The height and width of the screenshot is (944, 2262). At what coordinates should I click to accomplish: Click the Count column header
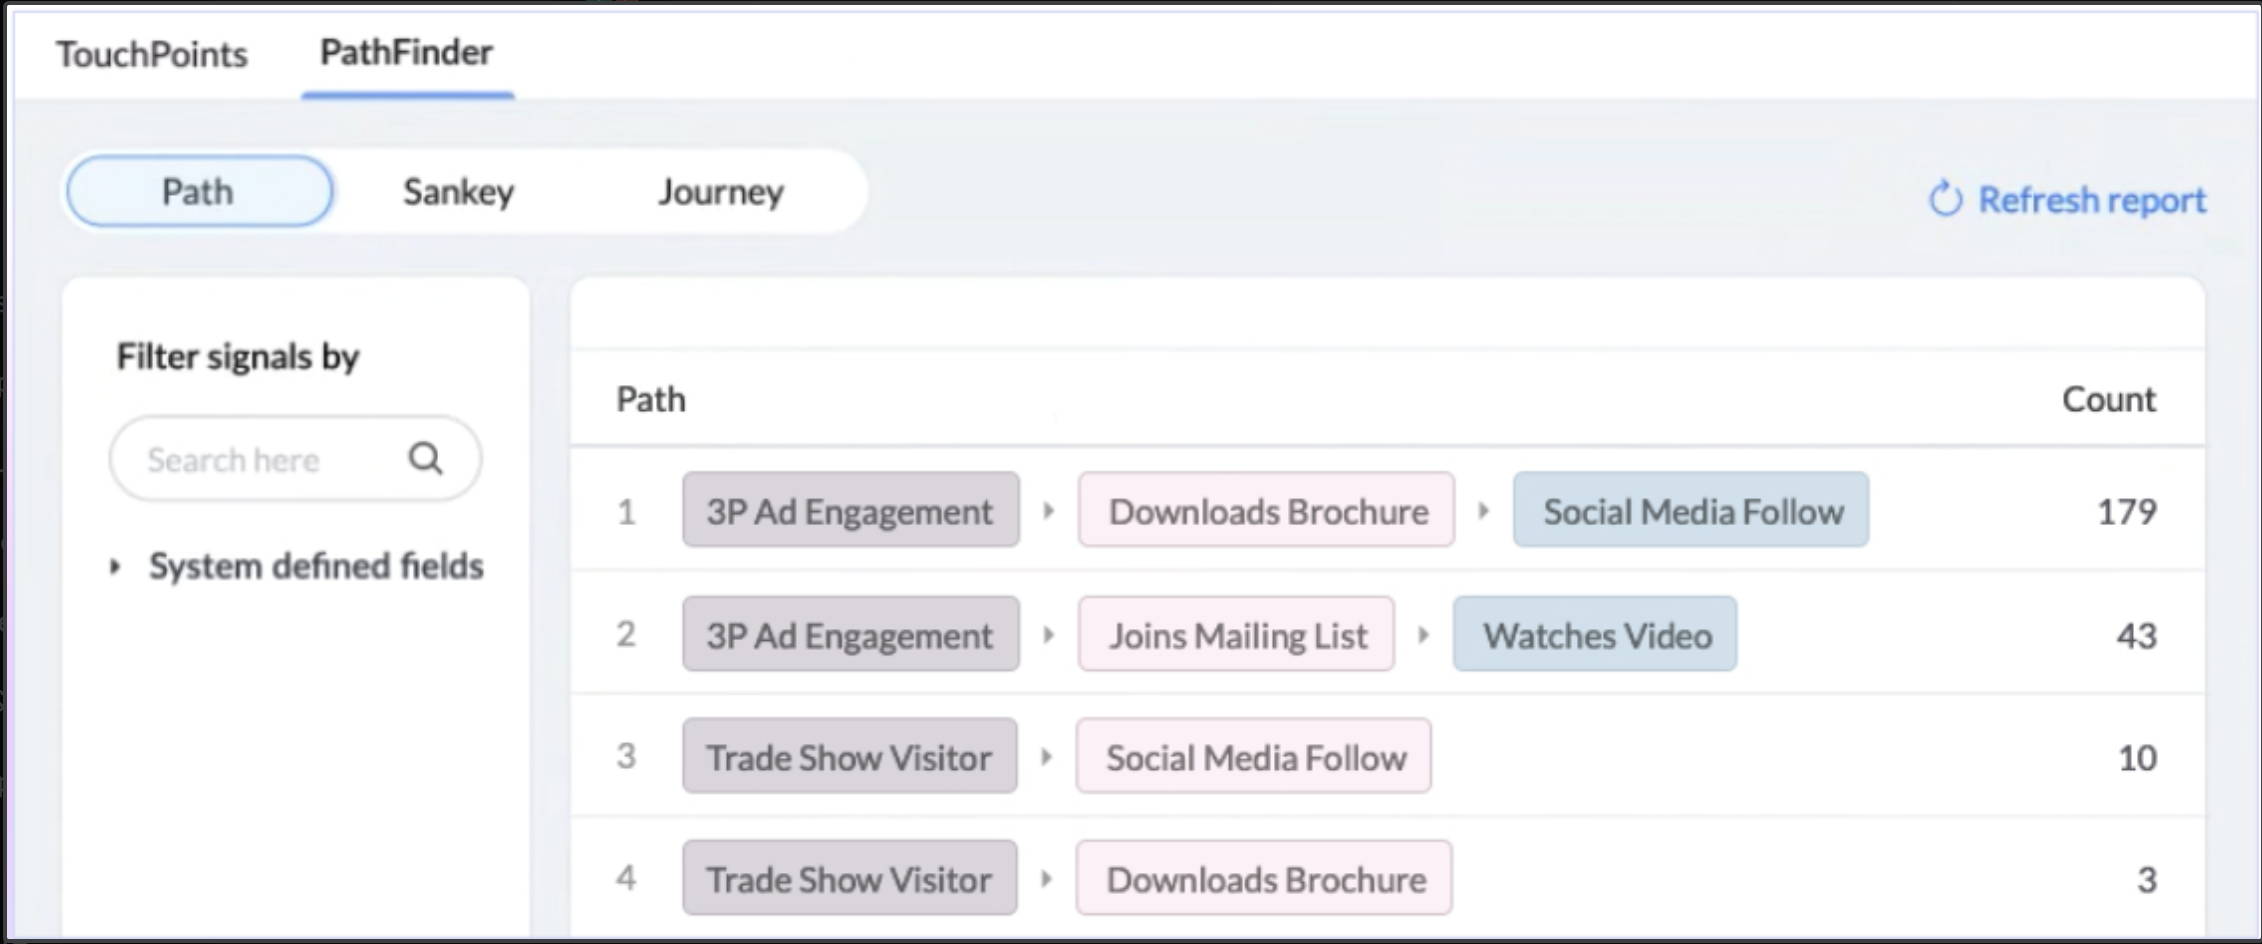point(2109,399)
